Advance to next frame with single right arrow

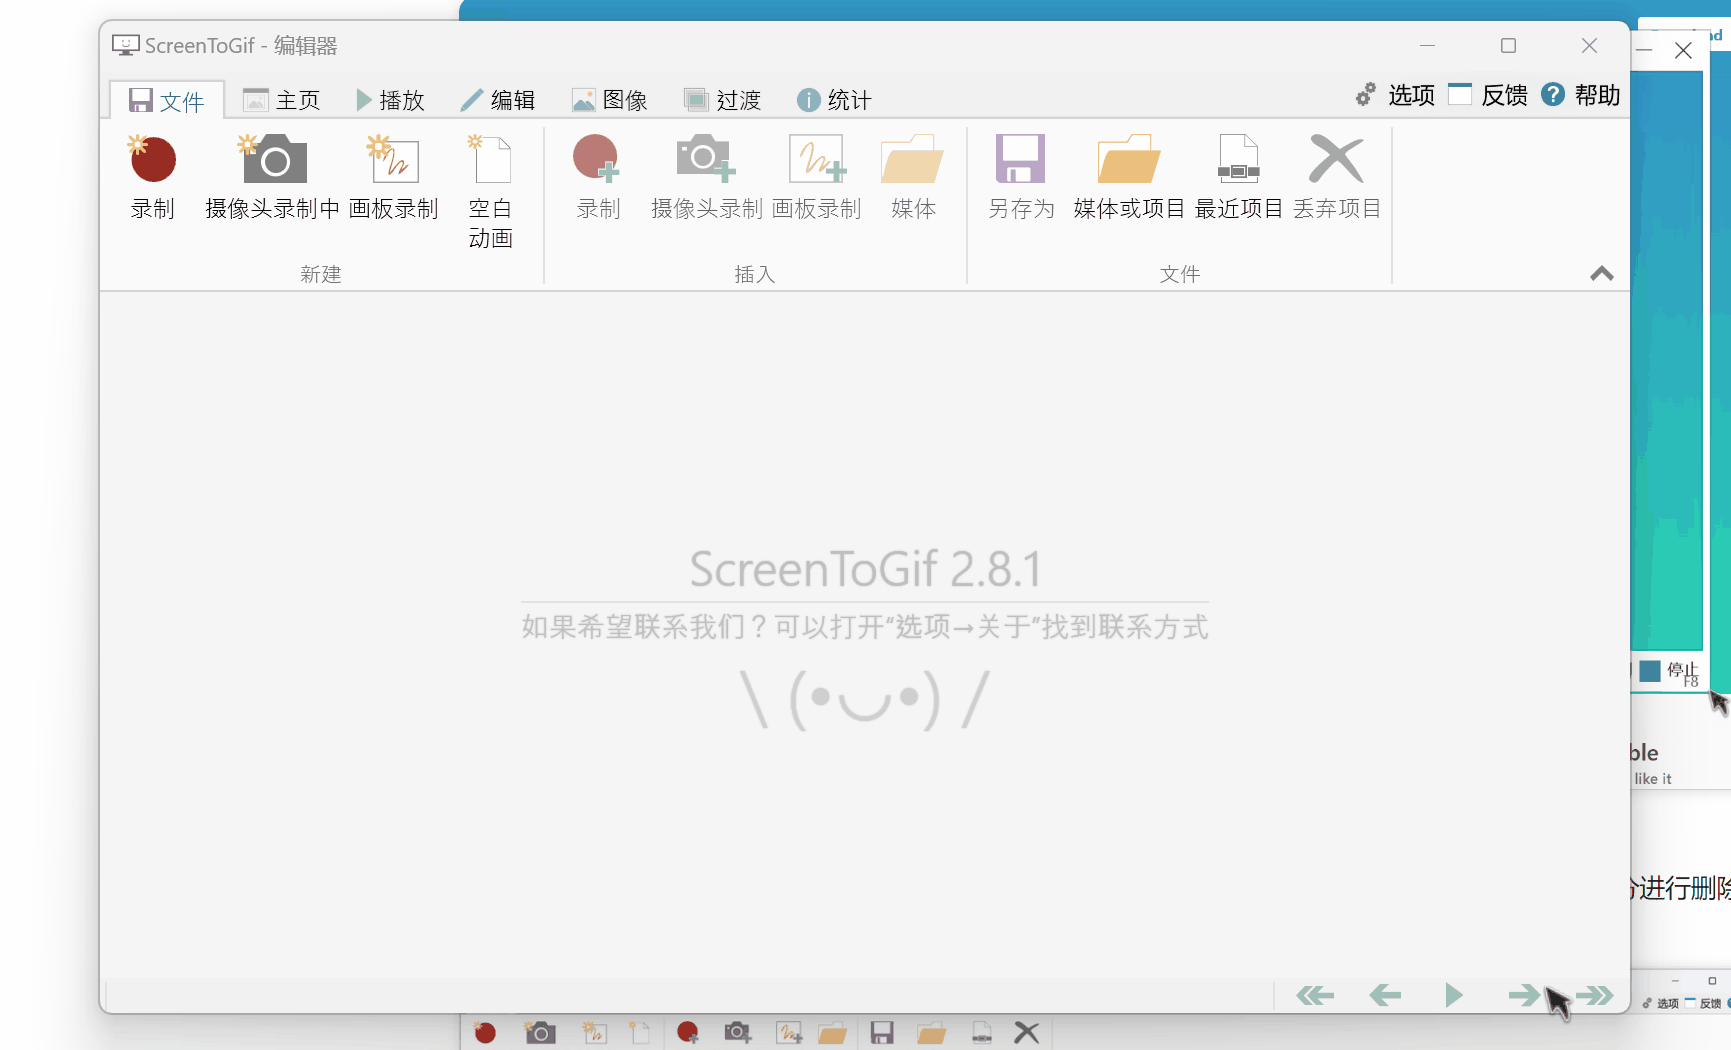click(x=1524, y=995)
